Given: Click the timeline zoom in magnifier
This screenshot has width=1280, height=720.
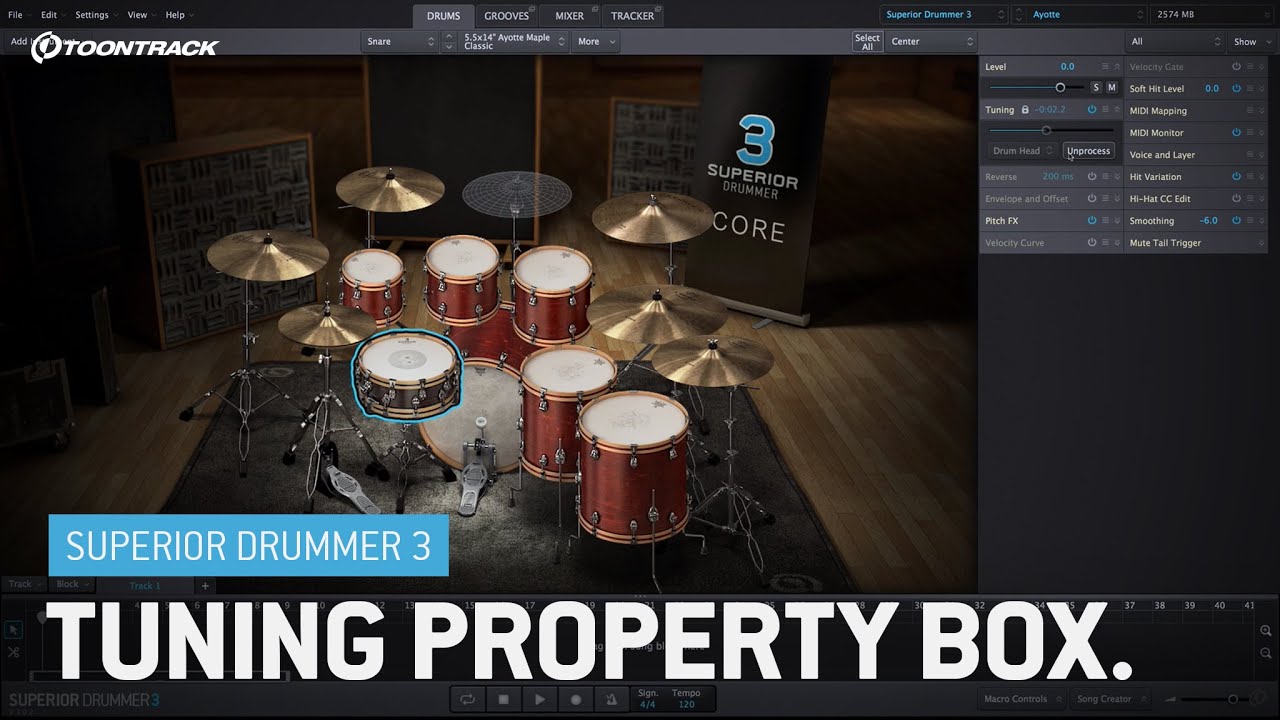Looking at the screenshot, I should click(1266, 630).
